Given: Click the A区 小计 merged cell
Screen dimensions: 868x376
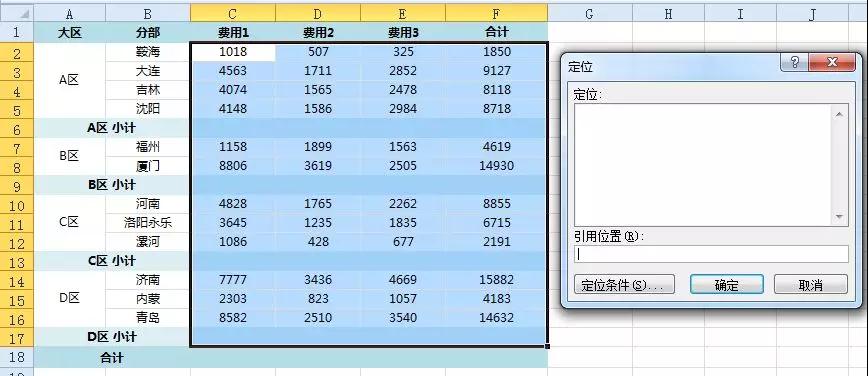Looking at the screenshot, I should click(112, 128).
